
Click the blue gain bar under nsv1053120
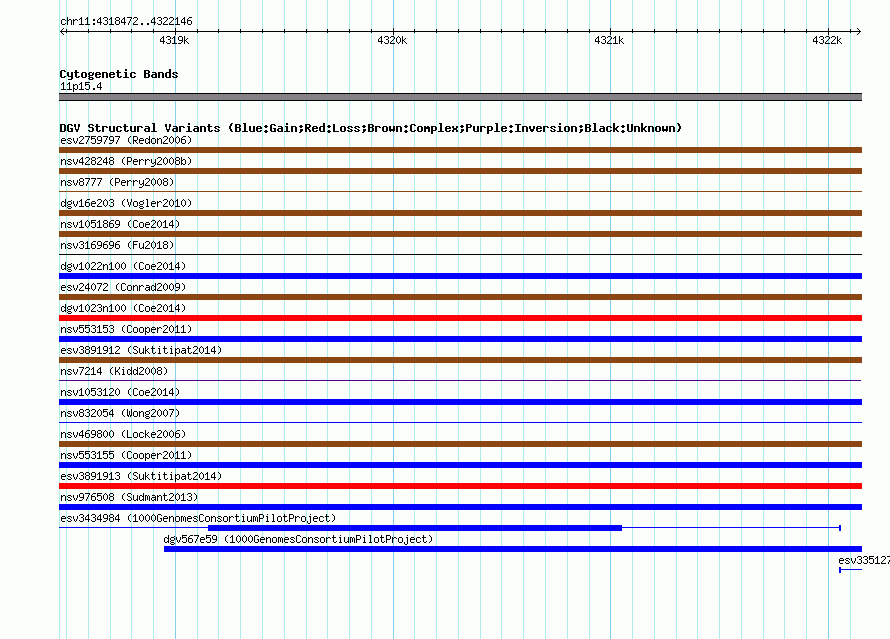tap(460, 402)
